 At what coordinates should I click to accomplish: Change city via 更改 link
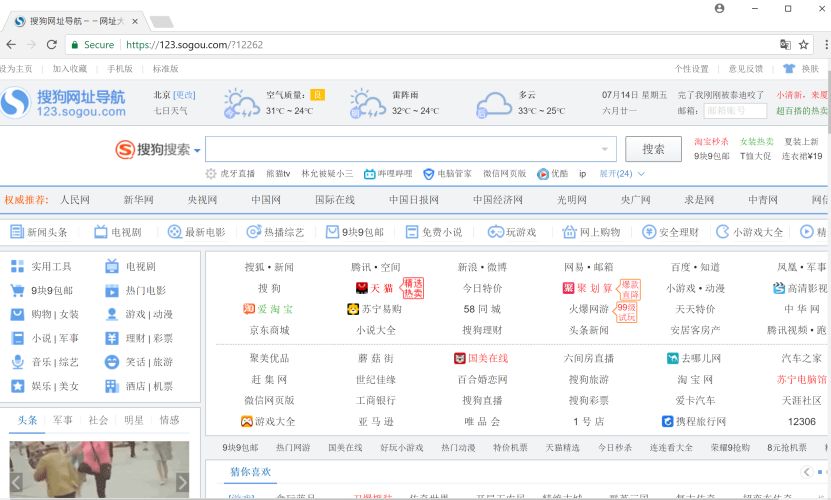[x=184, y=95]
